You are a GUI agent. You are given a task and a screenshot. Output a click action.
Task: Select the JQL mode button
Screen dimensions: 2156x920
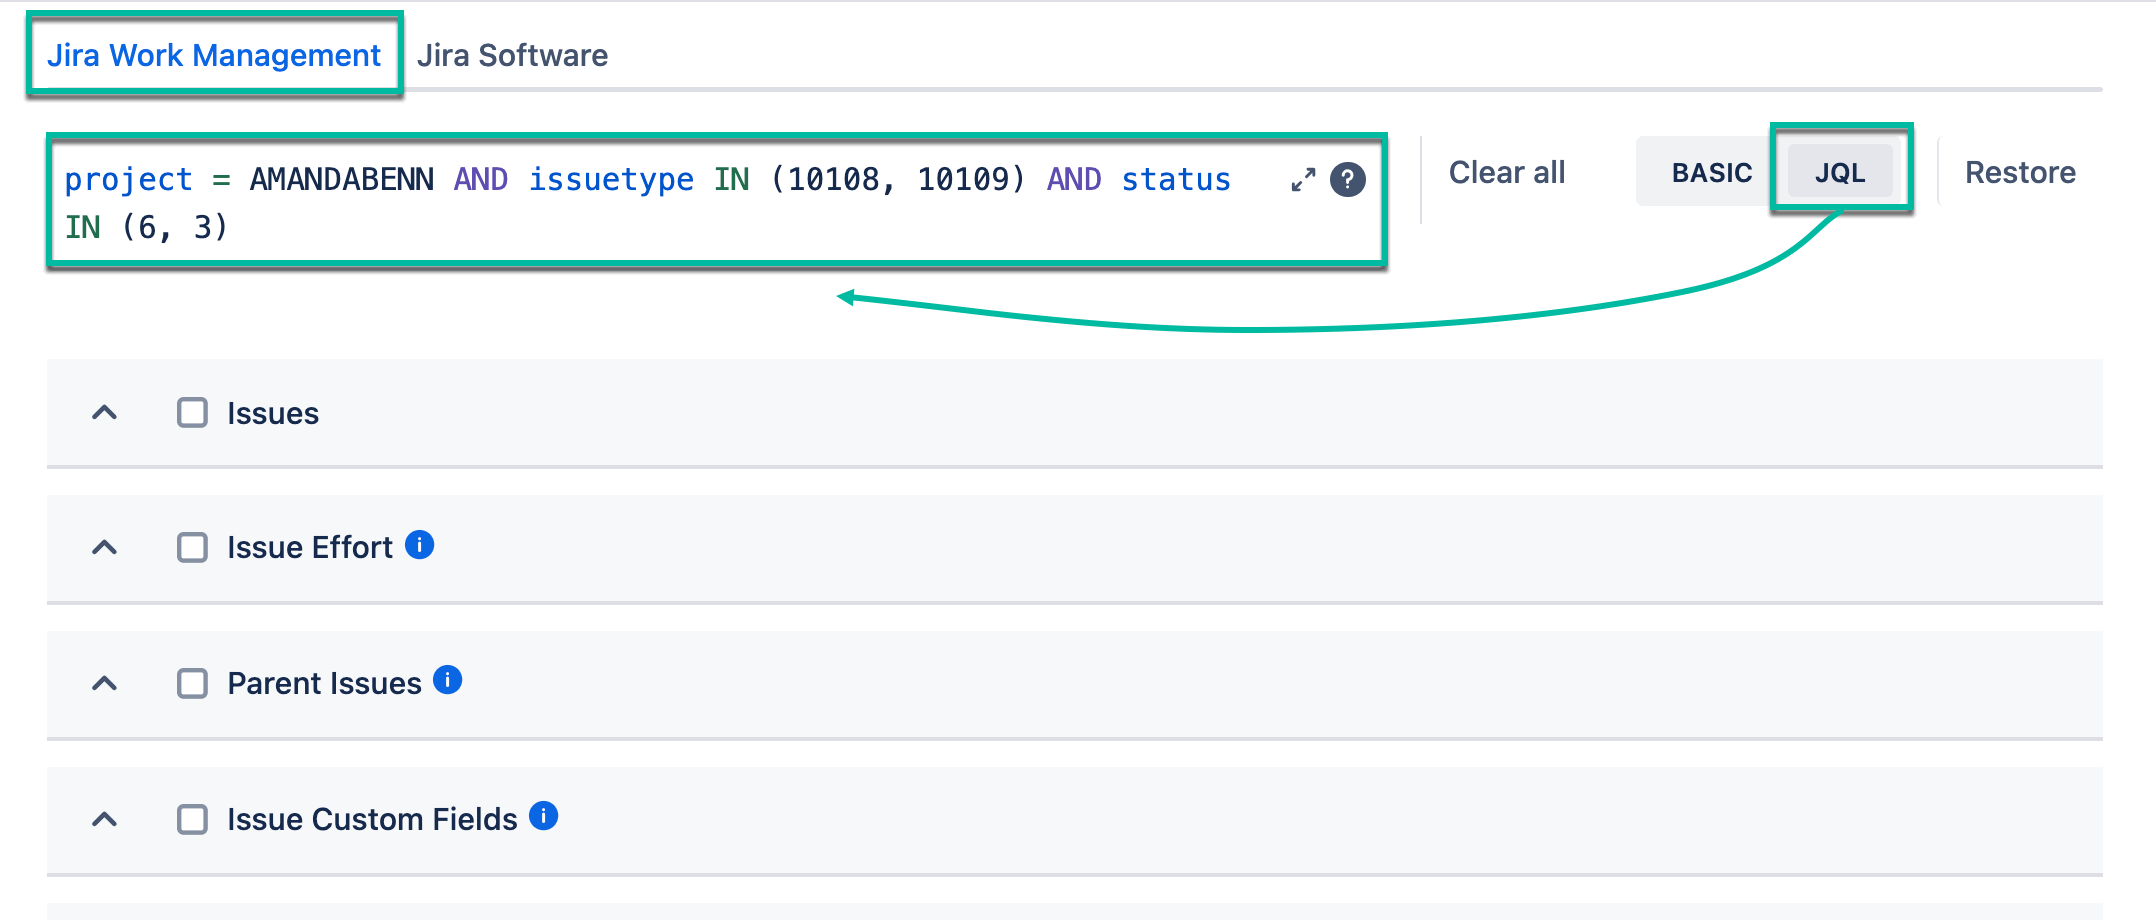tap(1840, 171)
